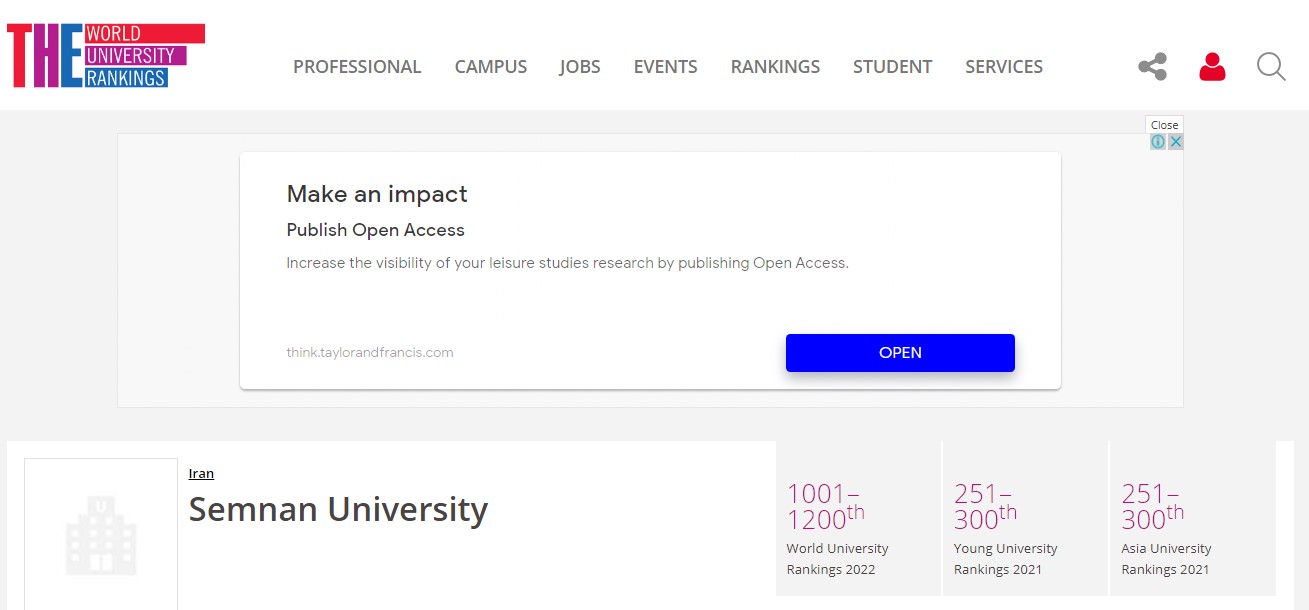Open the SERVICES menu
Image resolution: width=1309 pixels, height=610 pixels.
coord(1004,67)
